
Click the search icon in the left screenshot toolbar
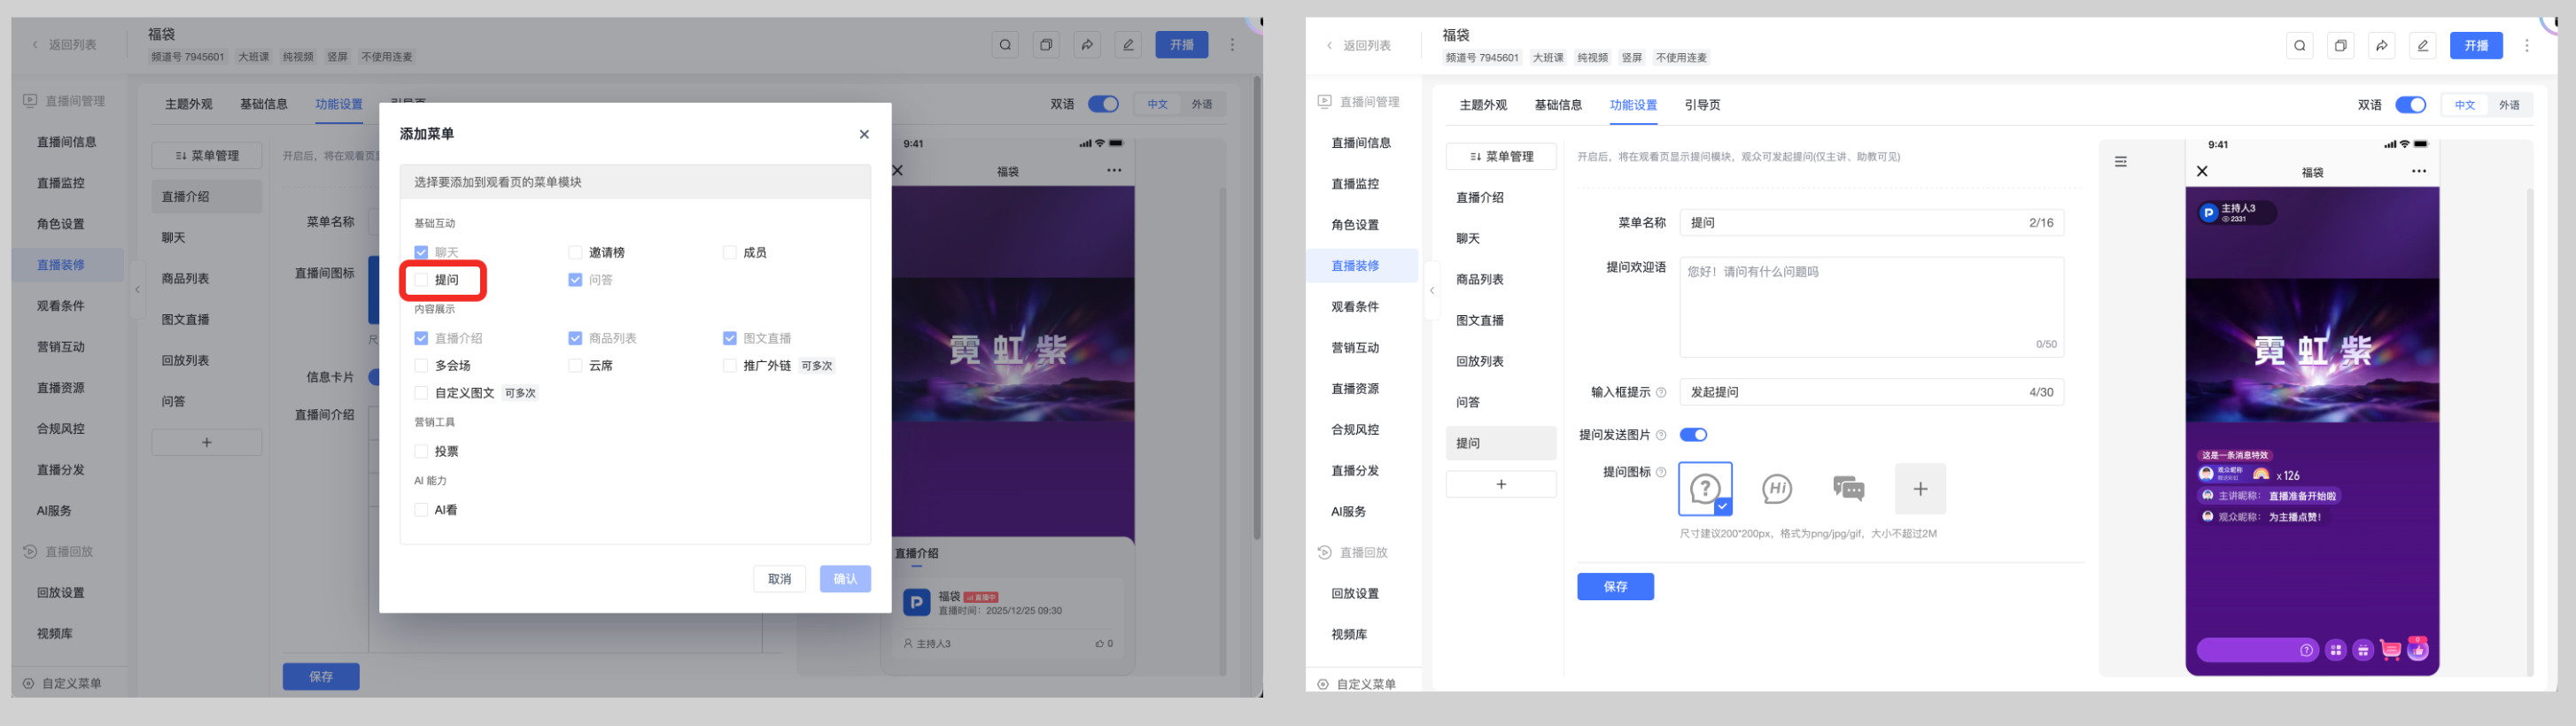1006,44
